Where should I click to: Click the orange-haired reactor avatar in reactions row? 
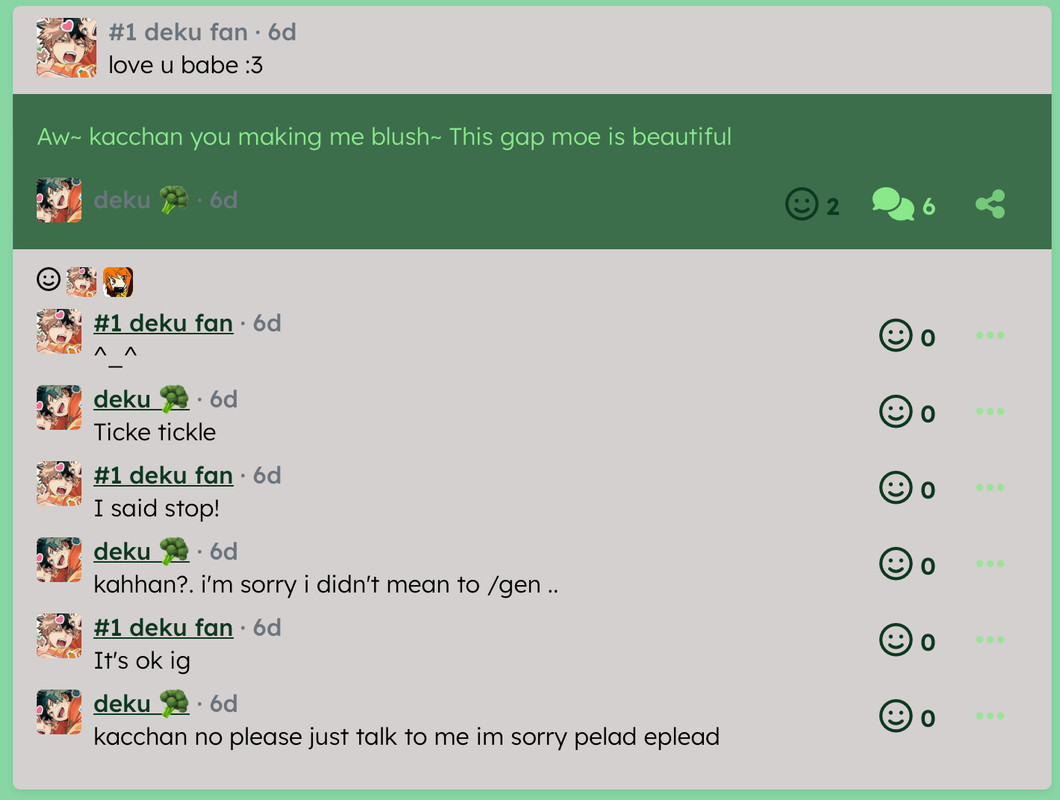(x=118, y=282)
